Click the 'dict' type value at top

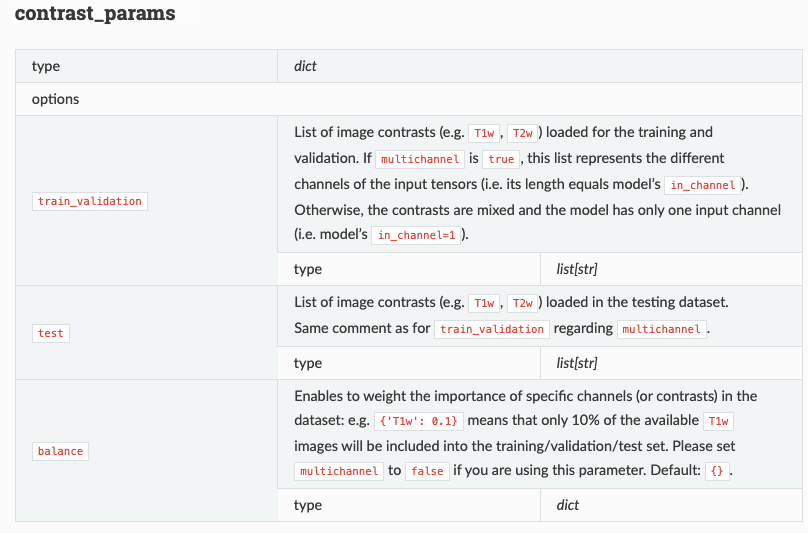click(x=305, y=66)
